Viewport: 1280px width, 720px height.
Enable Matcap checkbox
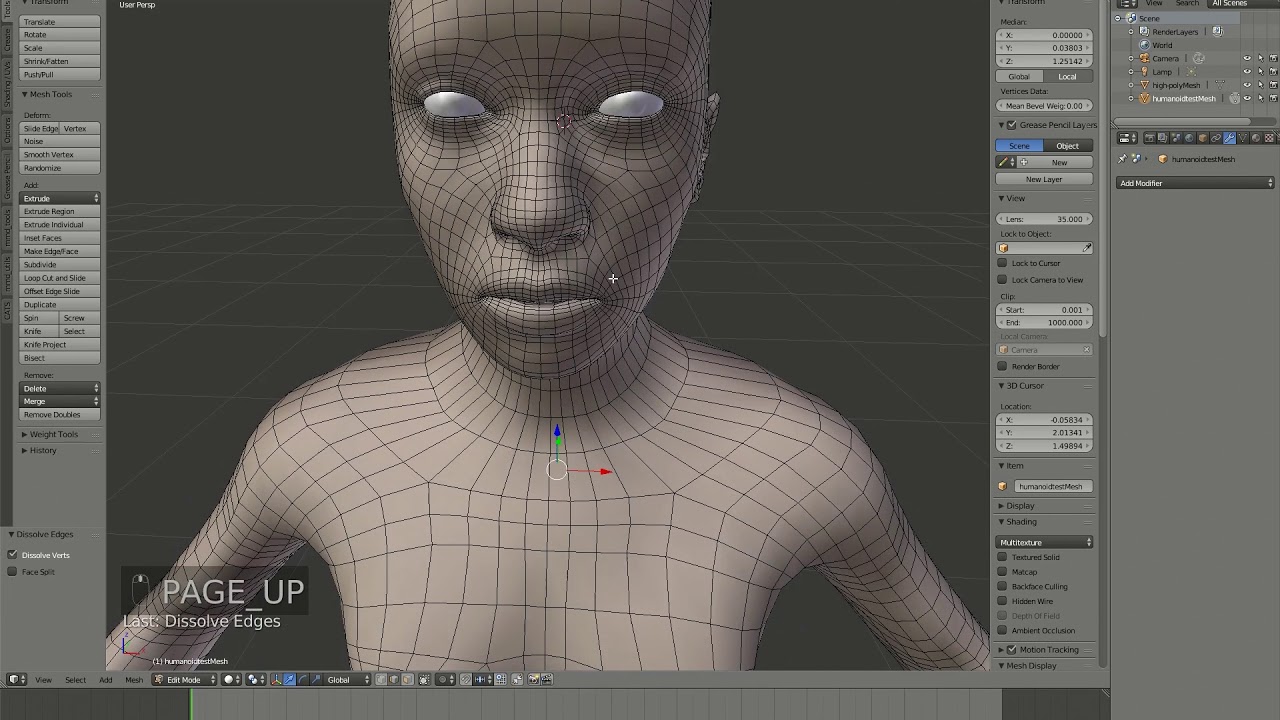pyautogui.click(x=1002, y=572)
